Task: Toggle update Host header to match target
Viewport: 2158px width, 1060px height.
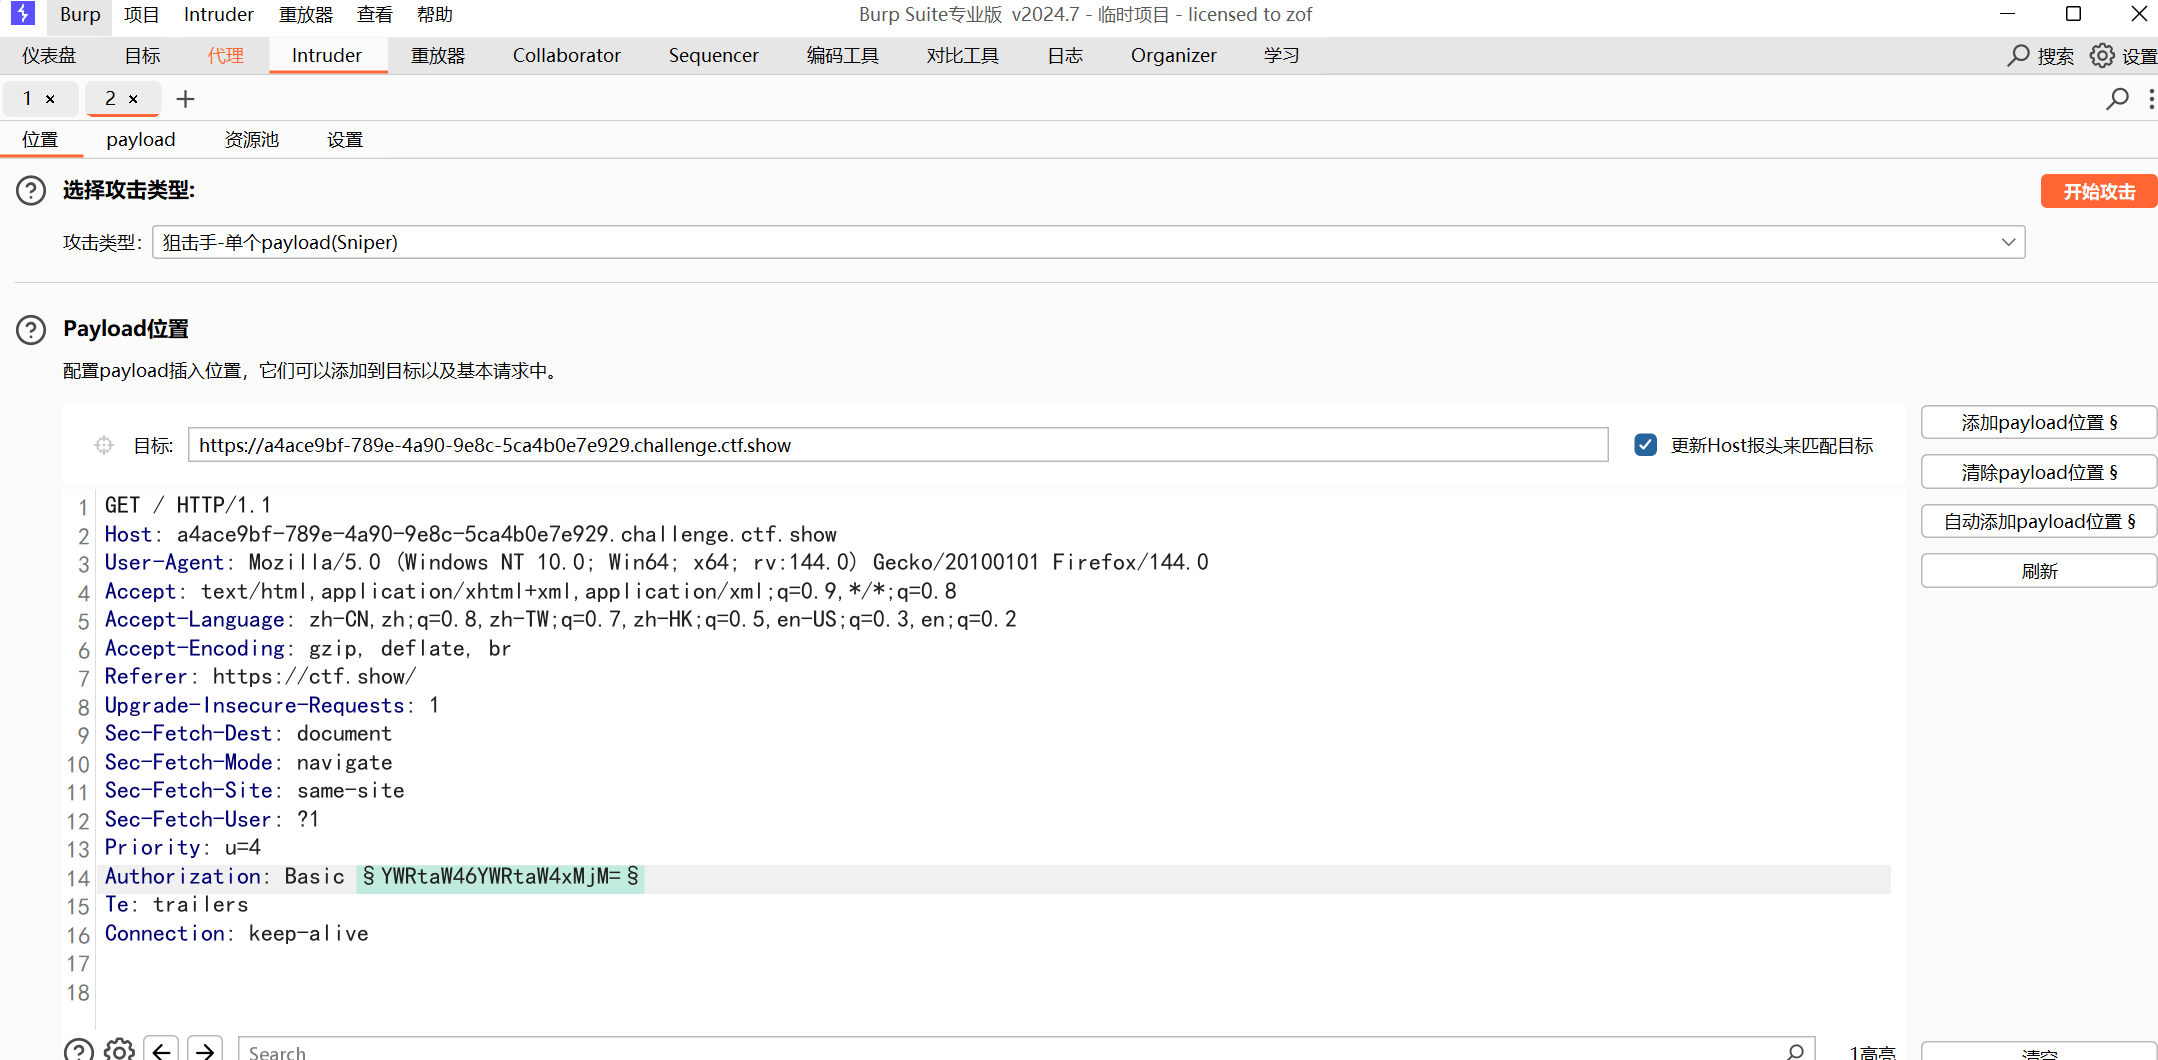Action: point(1645,445)
